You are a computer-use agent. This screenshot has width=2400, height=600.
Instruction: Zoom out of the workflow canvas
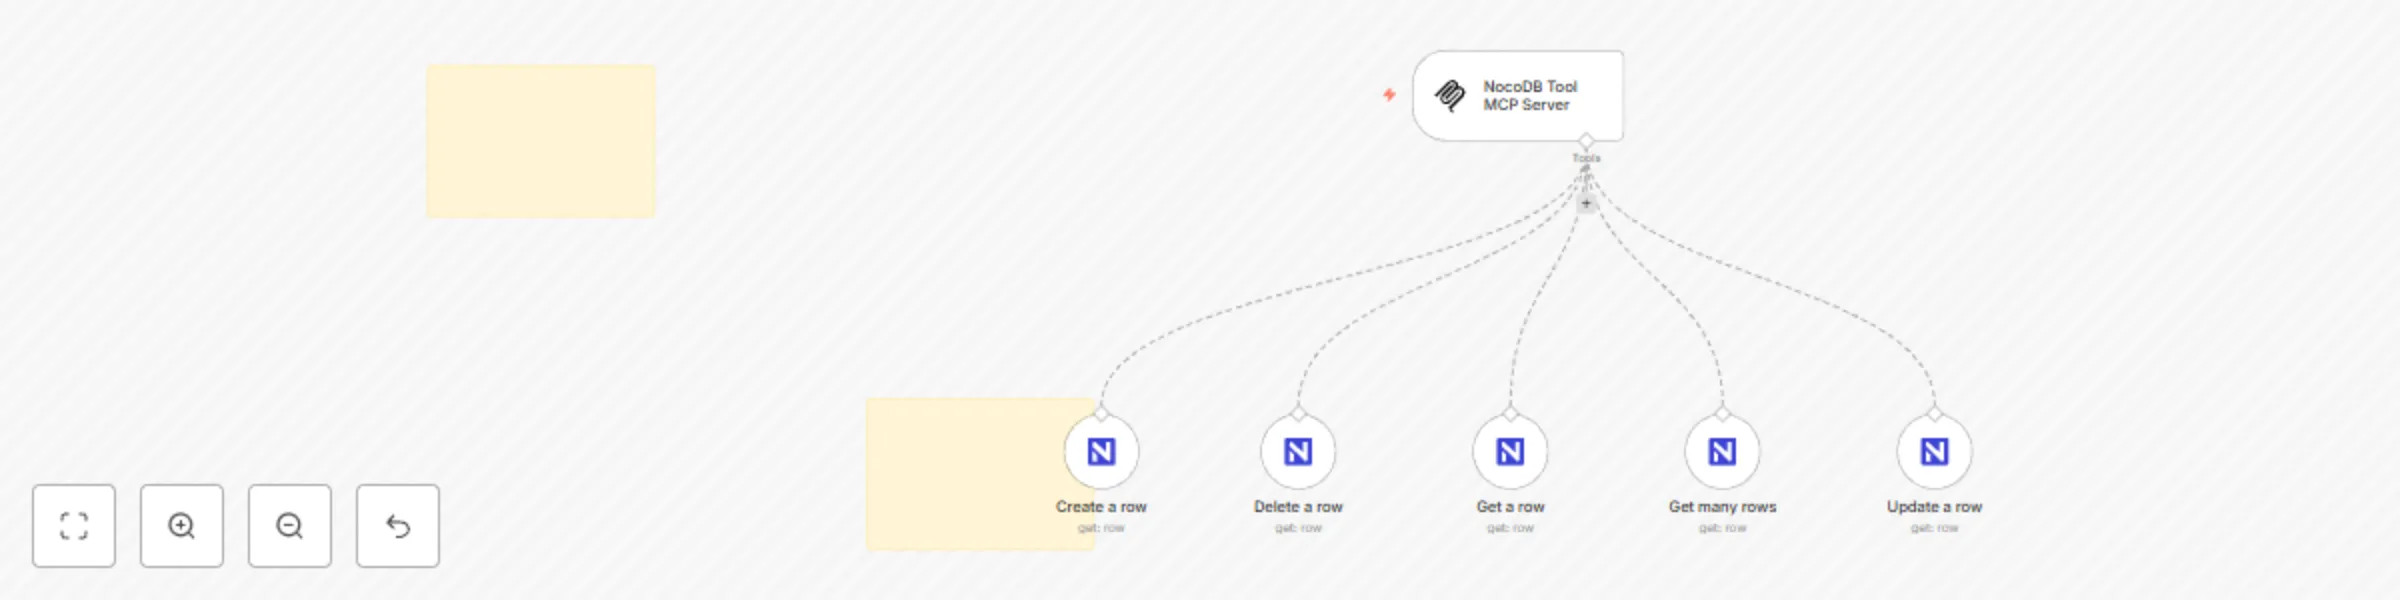290,526
